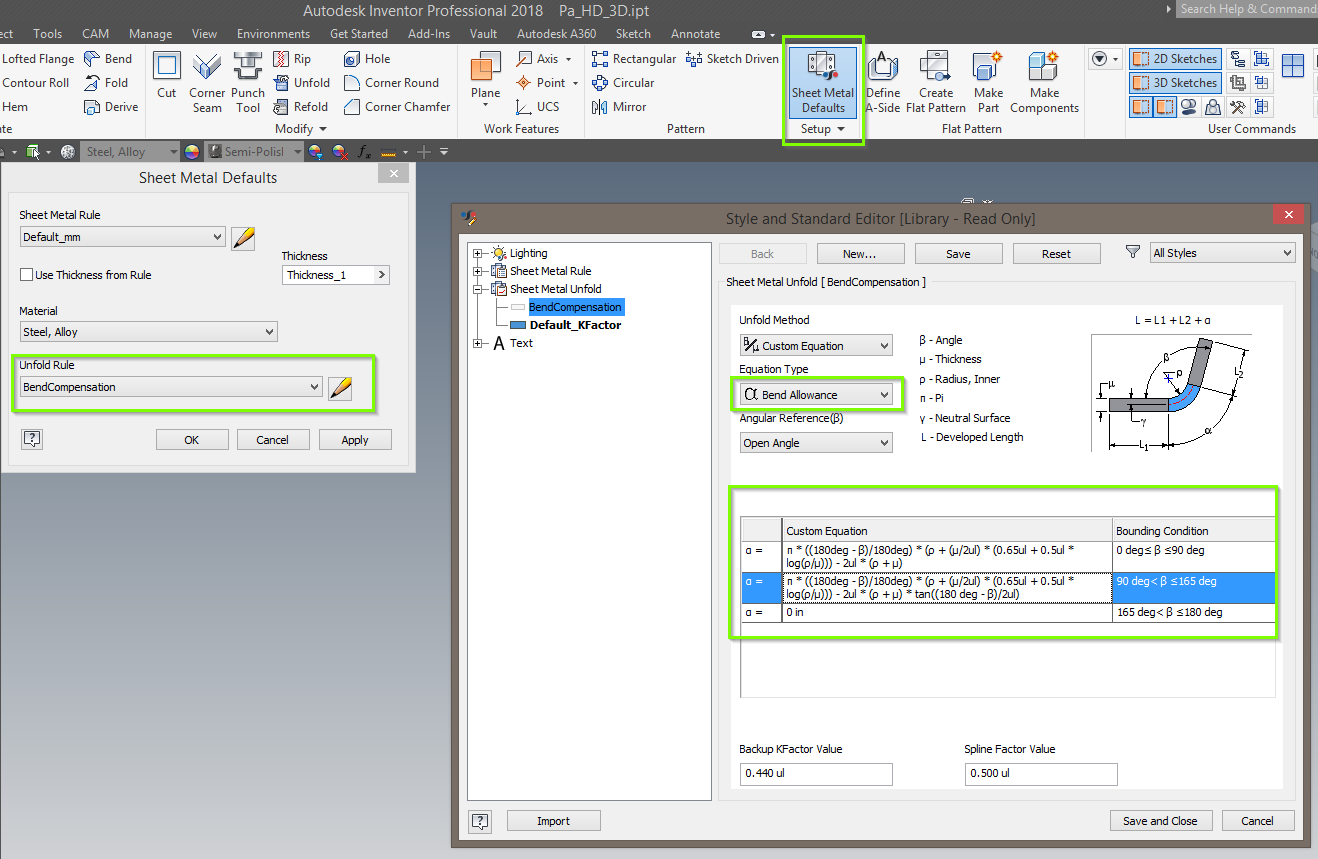Expand the Lighting tree node
Viewport: 1318px width, 859px height.
[478, 253]
